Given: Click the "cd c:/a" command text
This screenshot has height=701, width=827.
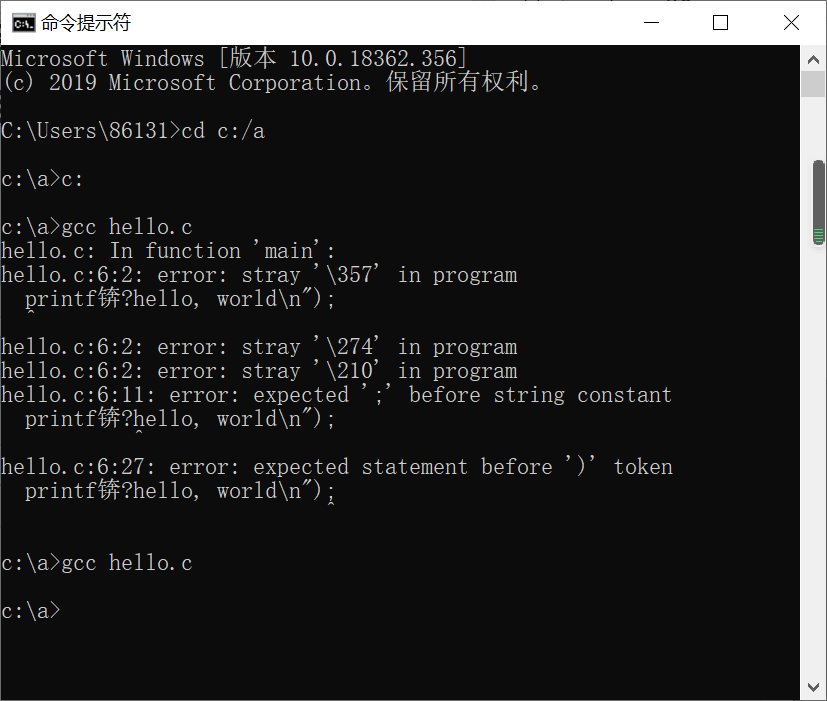Looking at the screenshot, I should tap(223, 131).
